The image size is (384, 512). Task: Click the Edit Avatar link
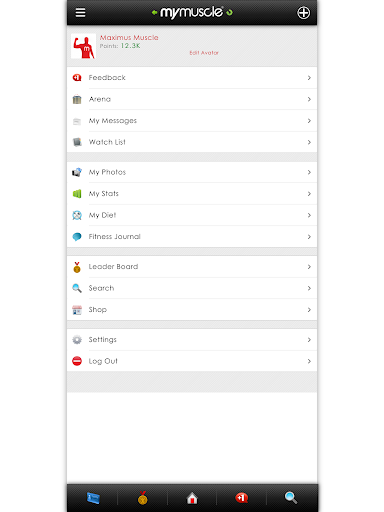pos(204,53)
